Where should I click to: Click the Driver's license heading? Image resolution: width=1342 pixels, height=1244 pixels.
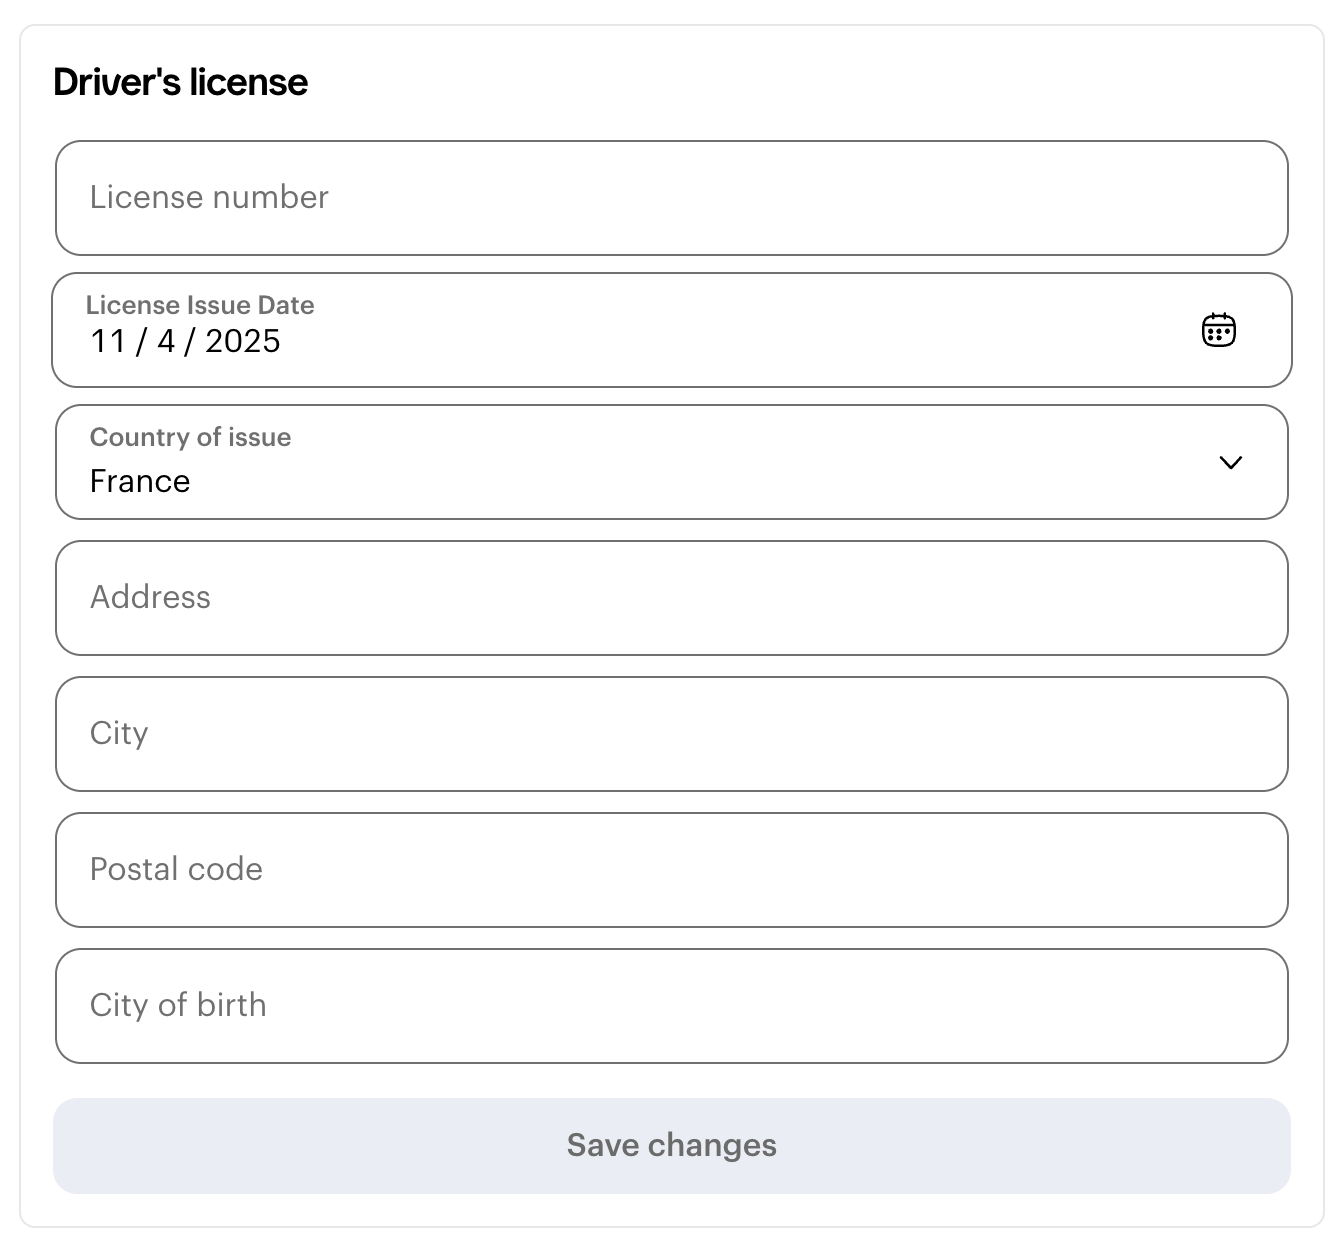coord(180,82)
